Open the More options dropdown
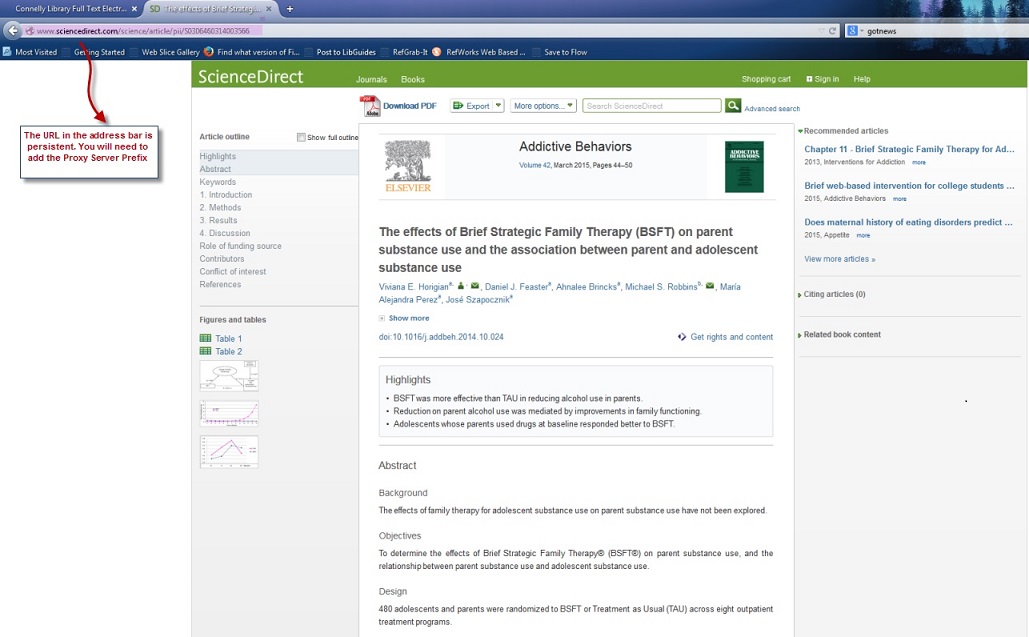This screenshot has width=1029, height=637. pyautogui.click(x=543, y=106)
